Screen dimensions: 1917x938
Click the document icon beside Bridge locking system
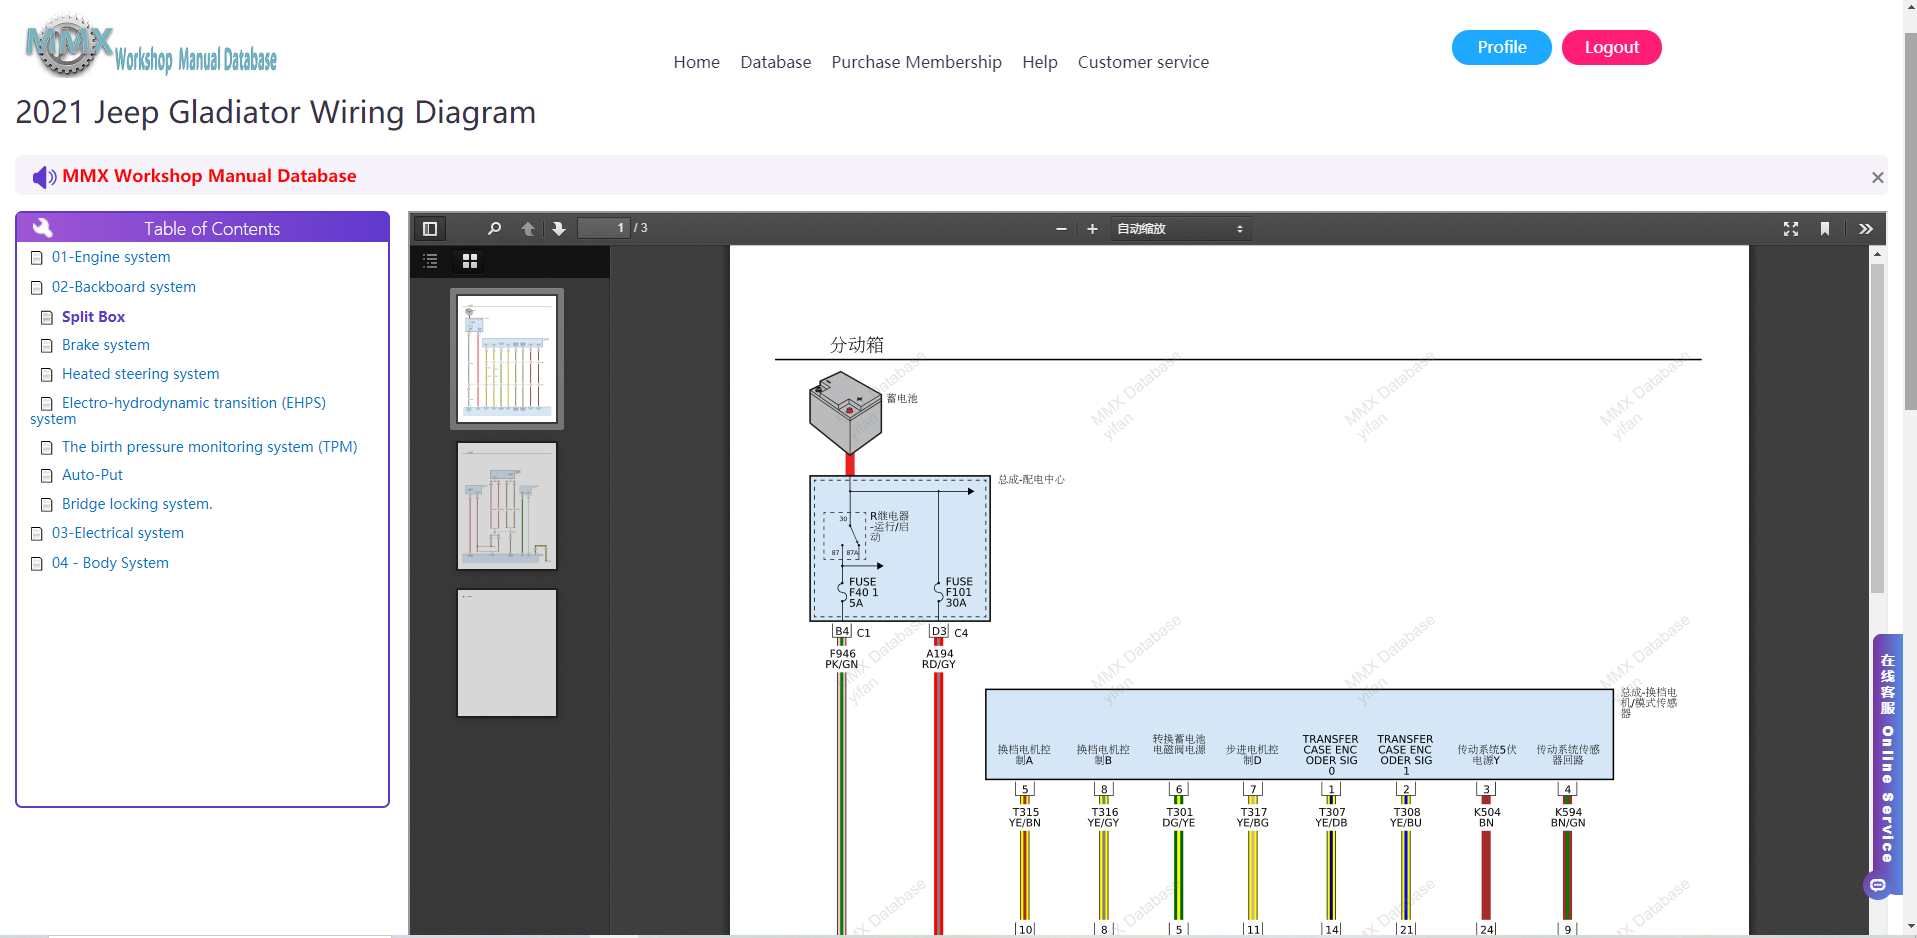[x=46, y=505]
